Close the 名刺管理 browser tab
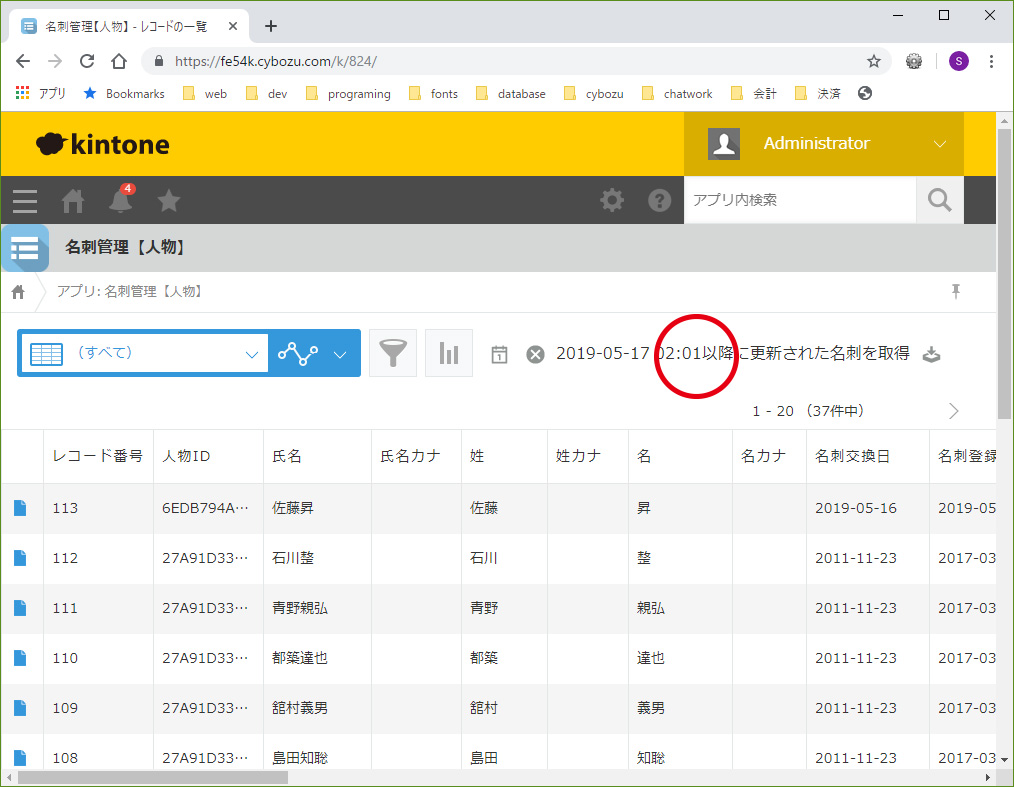The height and width of the screenshot is (787, 1014). [x=233, y=27]
